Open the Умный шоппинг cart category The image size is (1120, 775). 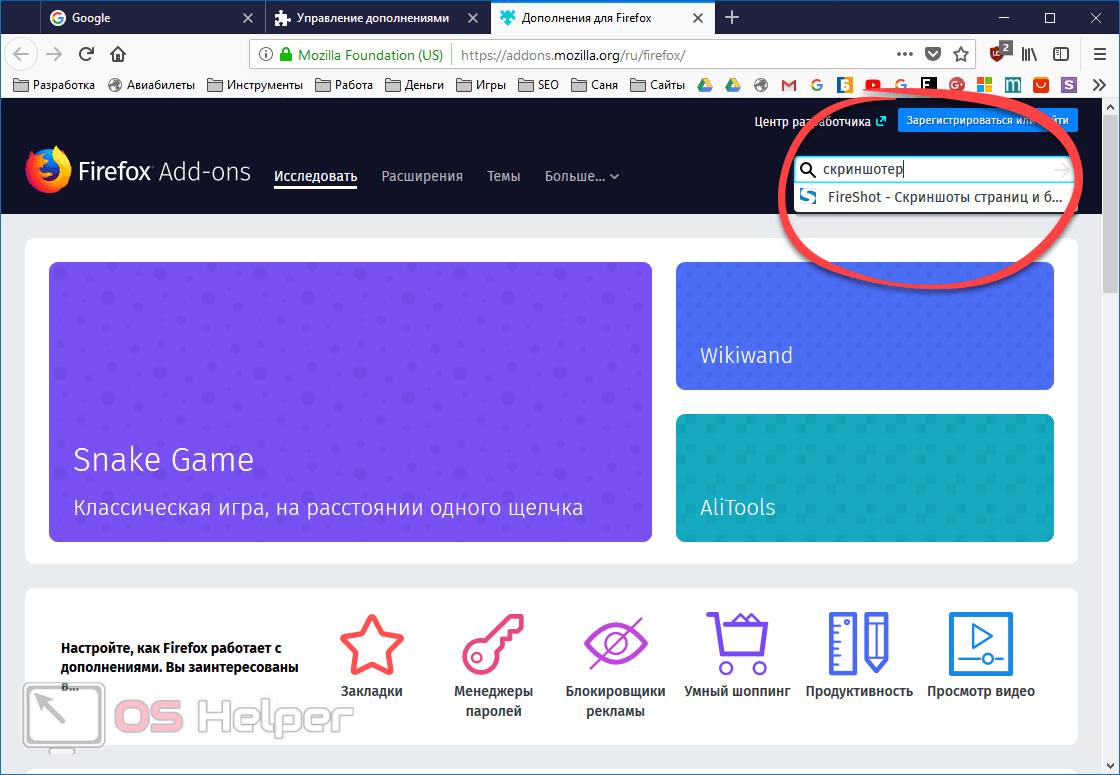(x=737, y=656)
